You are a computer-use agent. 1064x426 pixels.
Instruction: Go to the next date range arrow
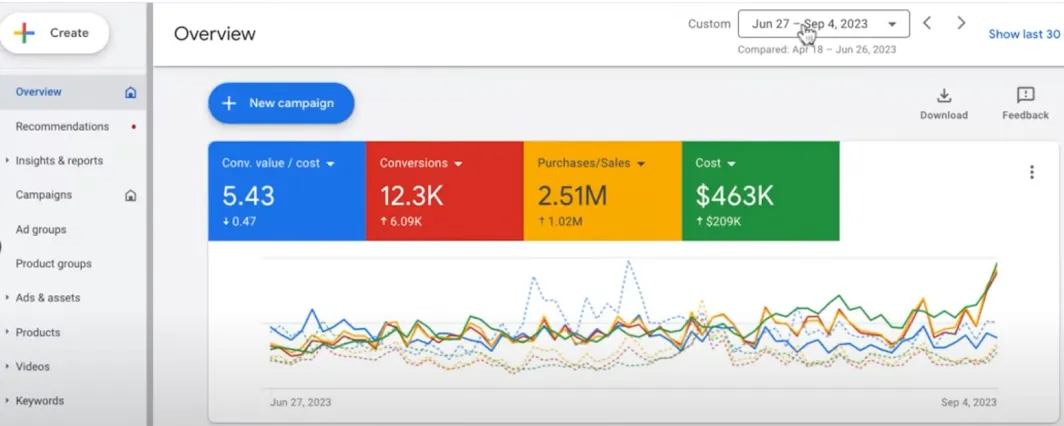(x=961, y=23)
